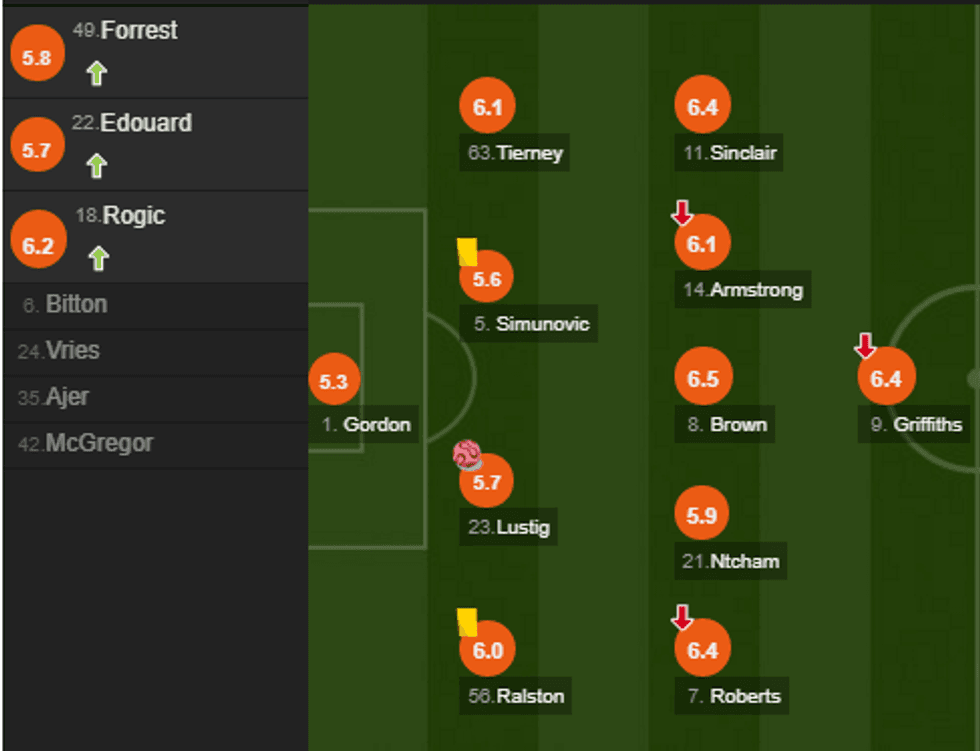Click Ralston's yellow card icon
Screen dimensions: 980x751
pyautogui.click(x=467, y=621)
